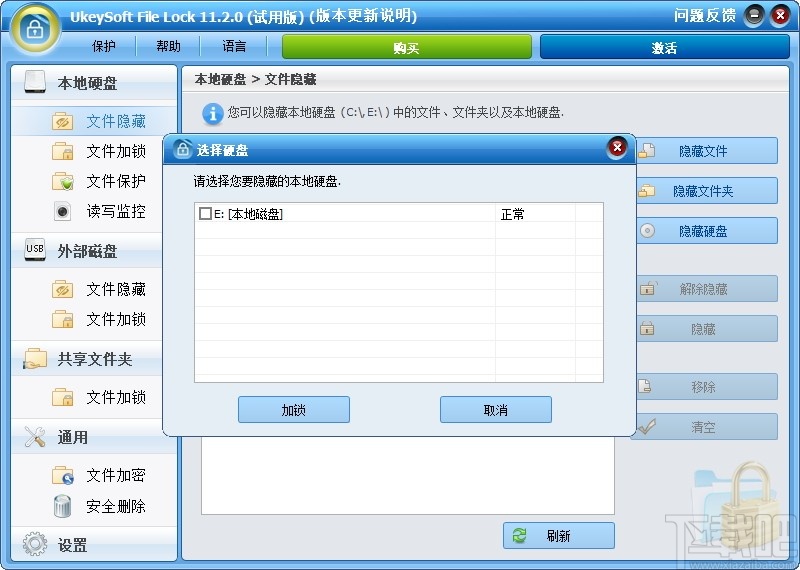The height and width of the screenshot is (570, 800).
Task: Select the 外部磁盘 section header
Action: [x=87, y=251]
